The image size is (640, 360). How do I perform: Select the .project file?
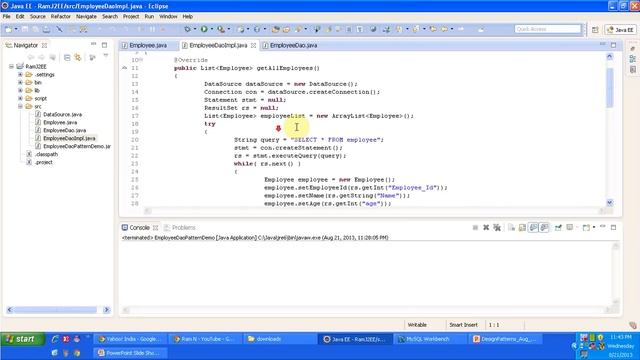click(44, 162)
